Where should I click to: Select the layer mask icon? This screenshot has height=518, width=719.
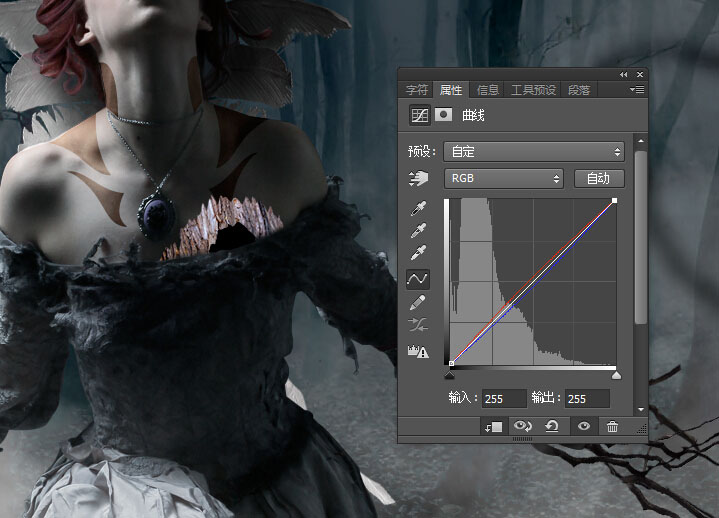tap(443, 115)
